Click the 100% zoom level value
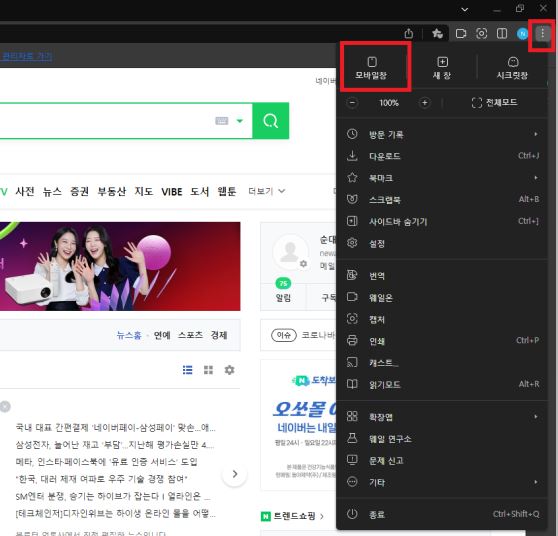This screenshot has width=558, height=536. coord(389,103)
